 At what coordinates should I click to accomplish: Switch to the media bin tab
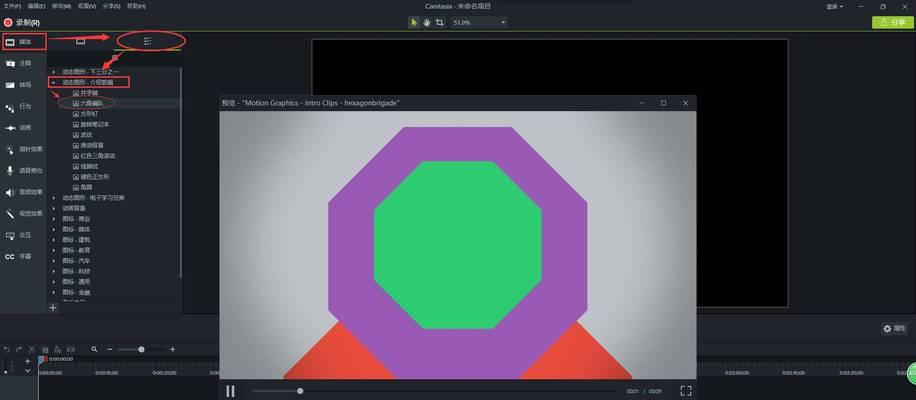click(81, 41)
